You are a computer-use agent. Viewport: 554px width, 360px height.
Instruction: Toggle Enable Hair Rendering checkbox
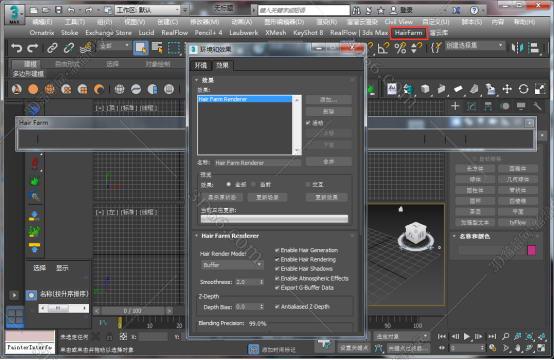tap(277, 259)
